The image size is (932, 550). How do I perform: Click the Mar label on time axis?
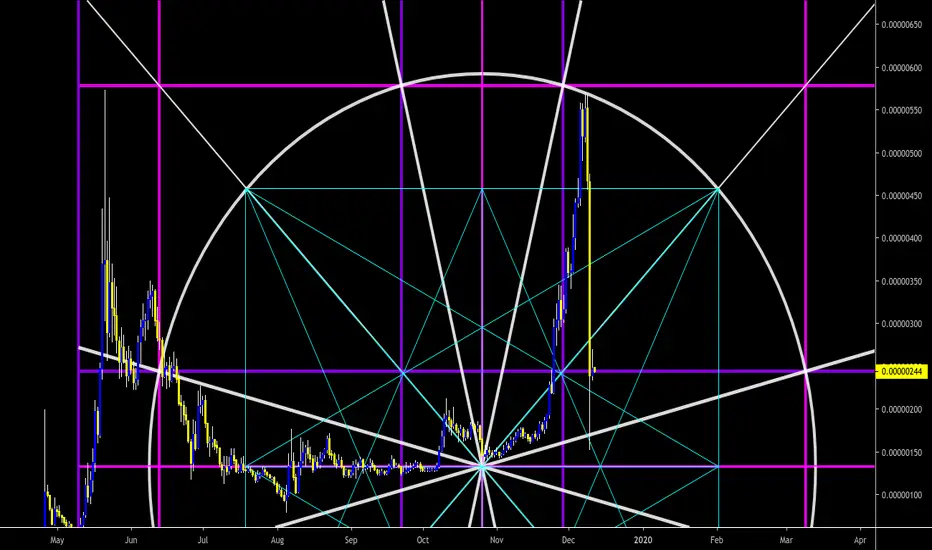click(786, 540)
